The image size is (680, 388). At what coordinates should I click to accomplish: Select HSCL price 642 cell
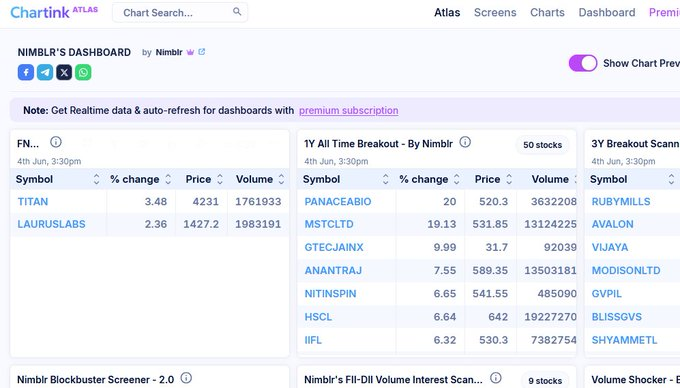pyautogui.click(x=490, y=317)
